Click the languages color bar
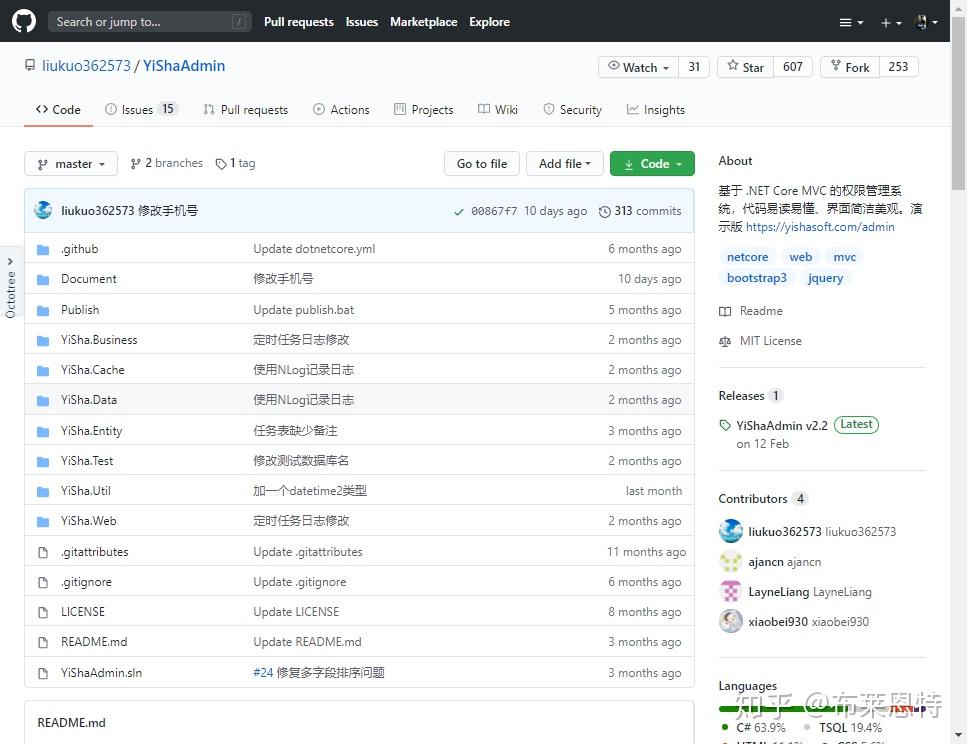The height and width of the screenshot is (744, 967). point(822,709)
